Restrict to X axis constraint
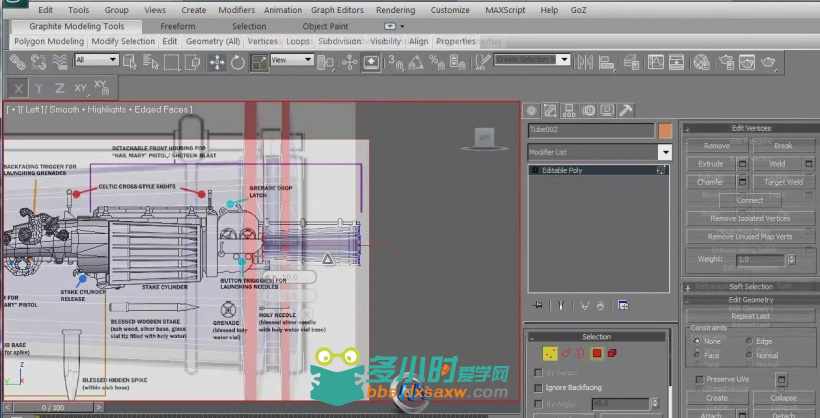820x418 pixels. pyautogui.click(x=18, y=88)
